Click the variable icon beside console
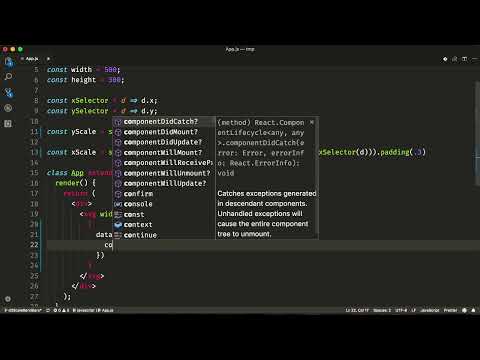This screenshot has height=360, width=480. point(118,204)
